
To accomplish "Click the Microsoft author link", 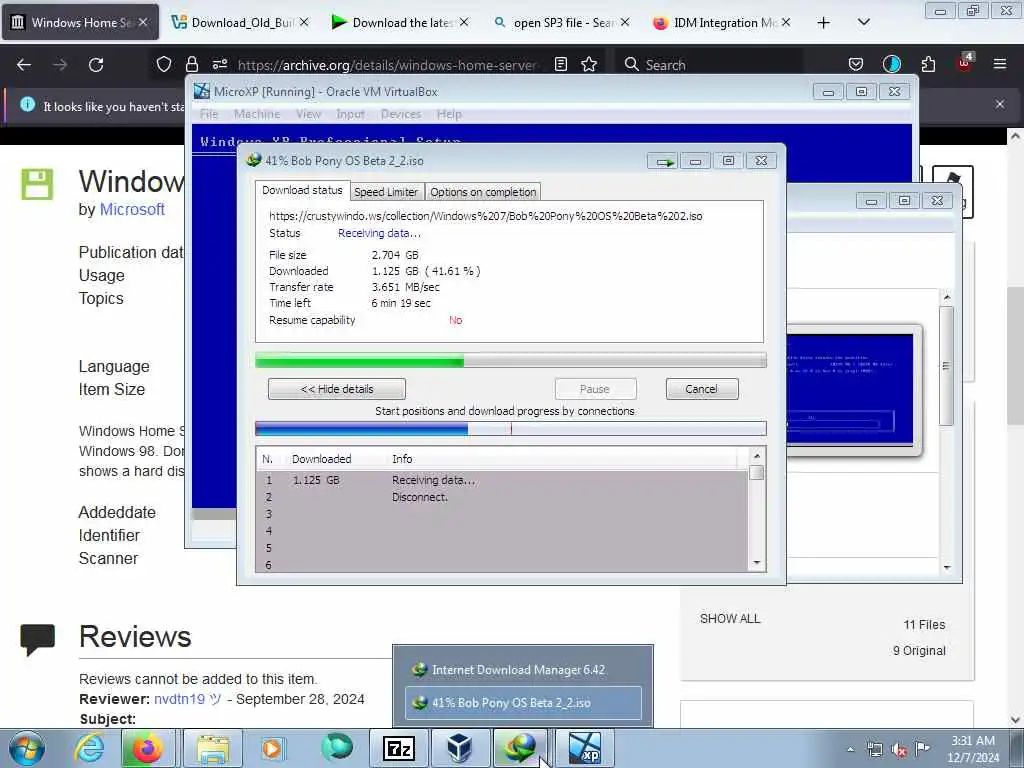I will coord(132,209).
